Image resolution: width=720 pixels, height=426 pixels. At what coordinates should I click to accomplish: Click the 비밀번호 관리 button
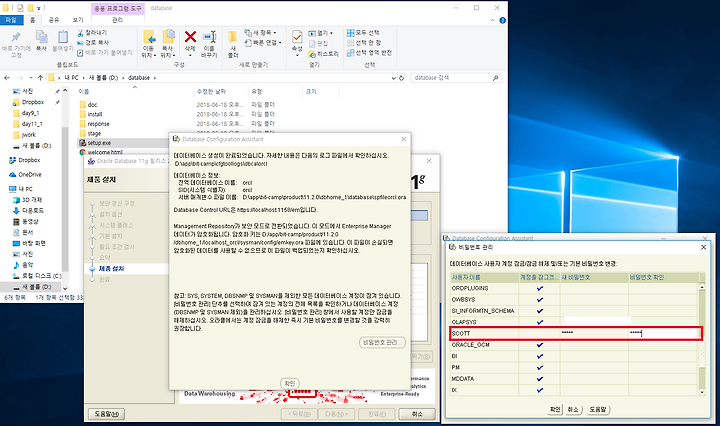pos(382,342)
